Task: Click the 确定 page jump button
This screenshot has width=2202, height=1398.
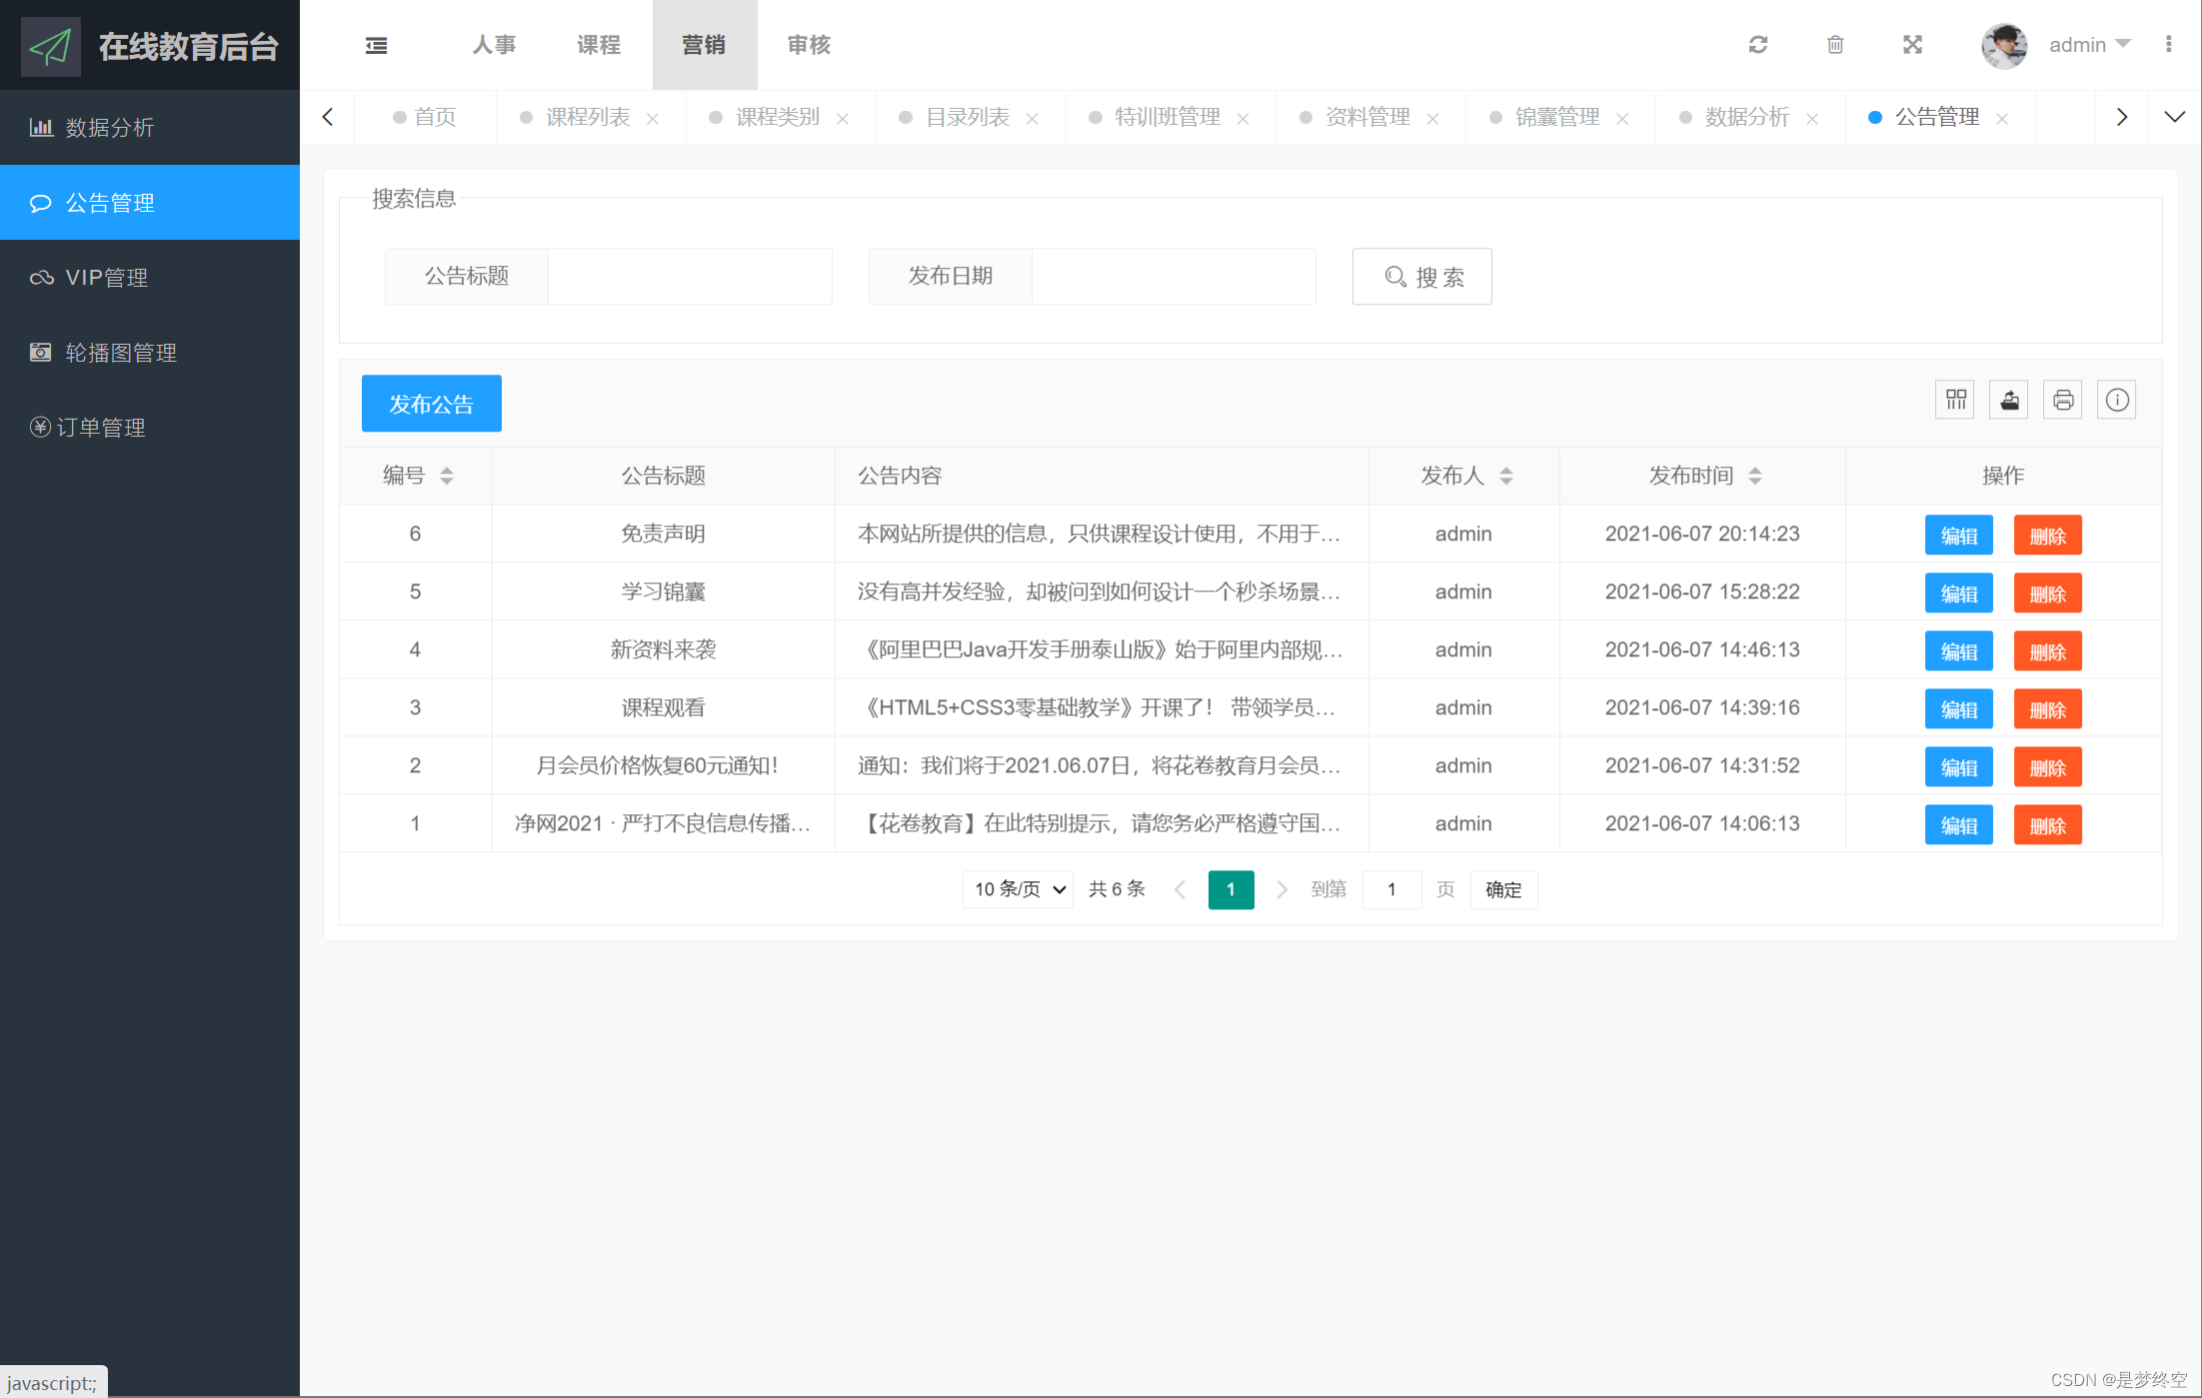Action: click(1503, 889)
